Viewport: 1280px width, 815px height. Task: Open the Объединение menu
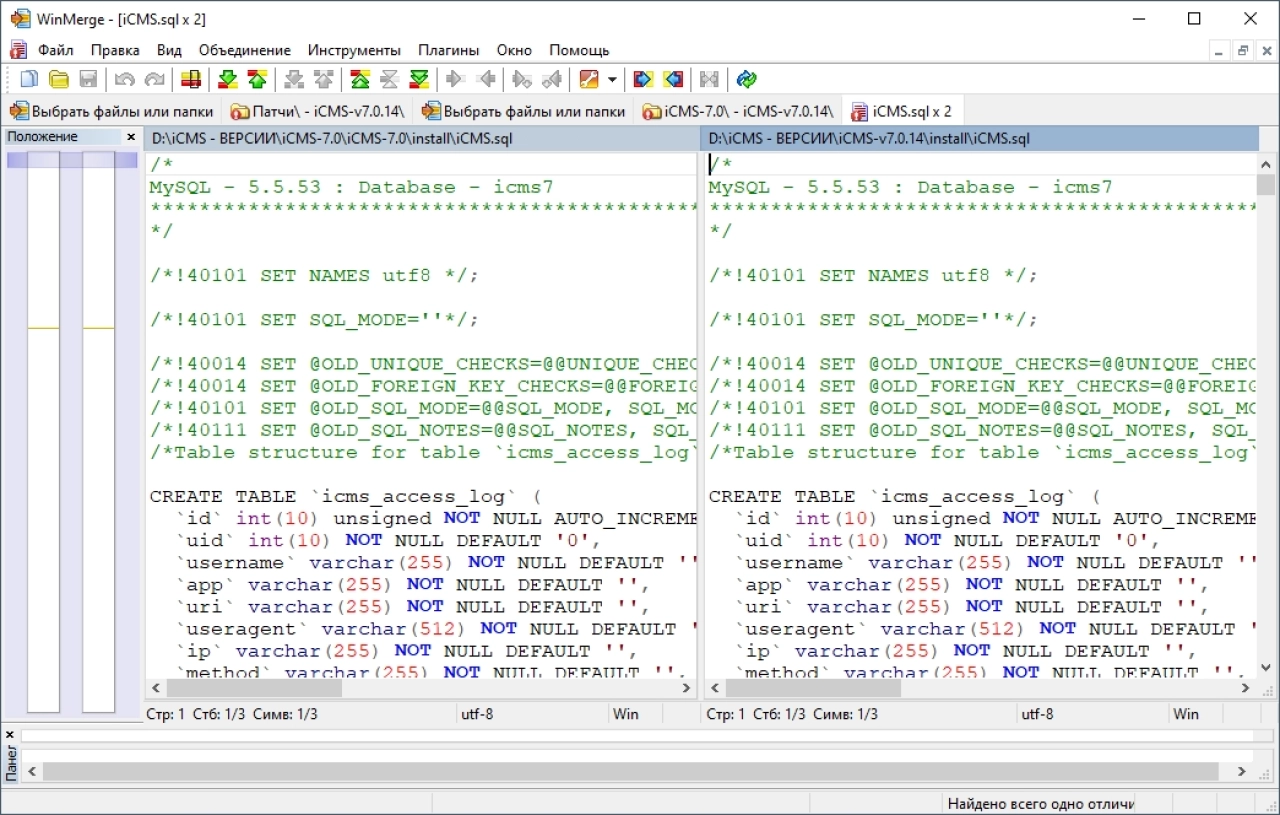(x=245, y=50)
